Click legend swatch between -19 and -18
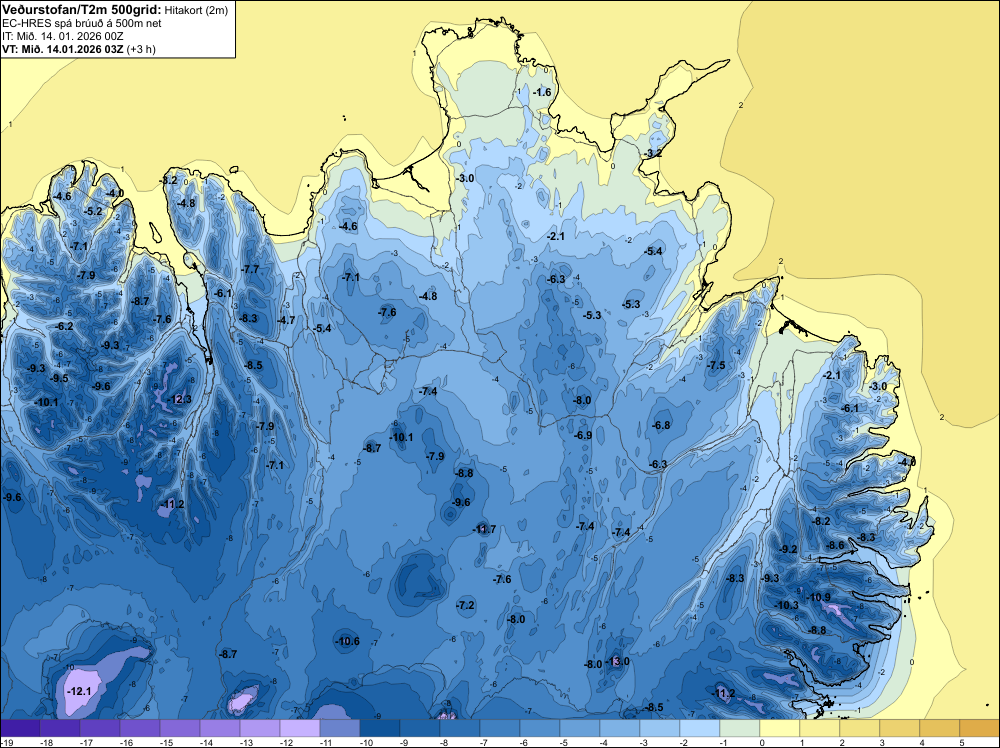This screenshot has width=1000, height=748. click(x=20, y=728)
